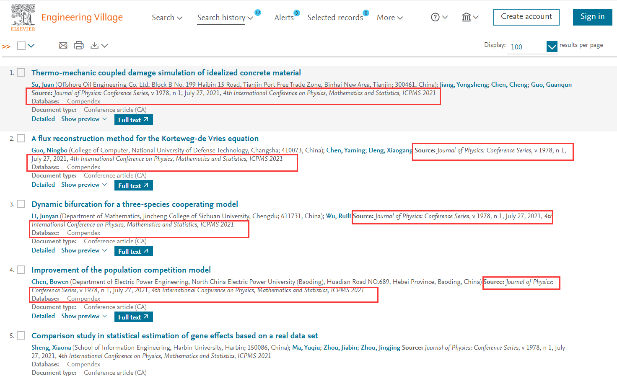Tick the checkbox for result 3

pyautogui.click(x=21, y=204)
